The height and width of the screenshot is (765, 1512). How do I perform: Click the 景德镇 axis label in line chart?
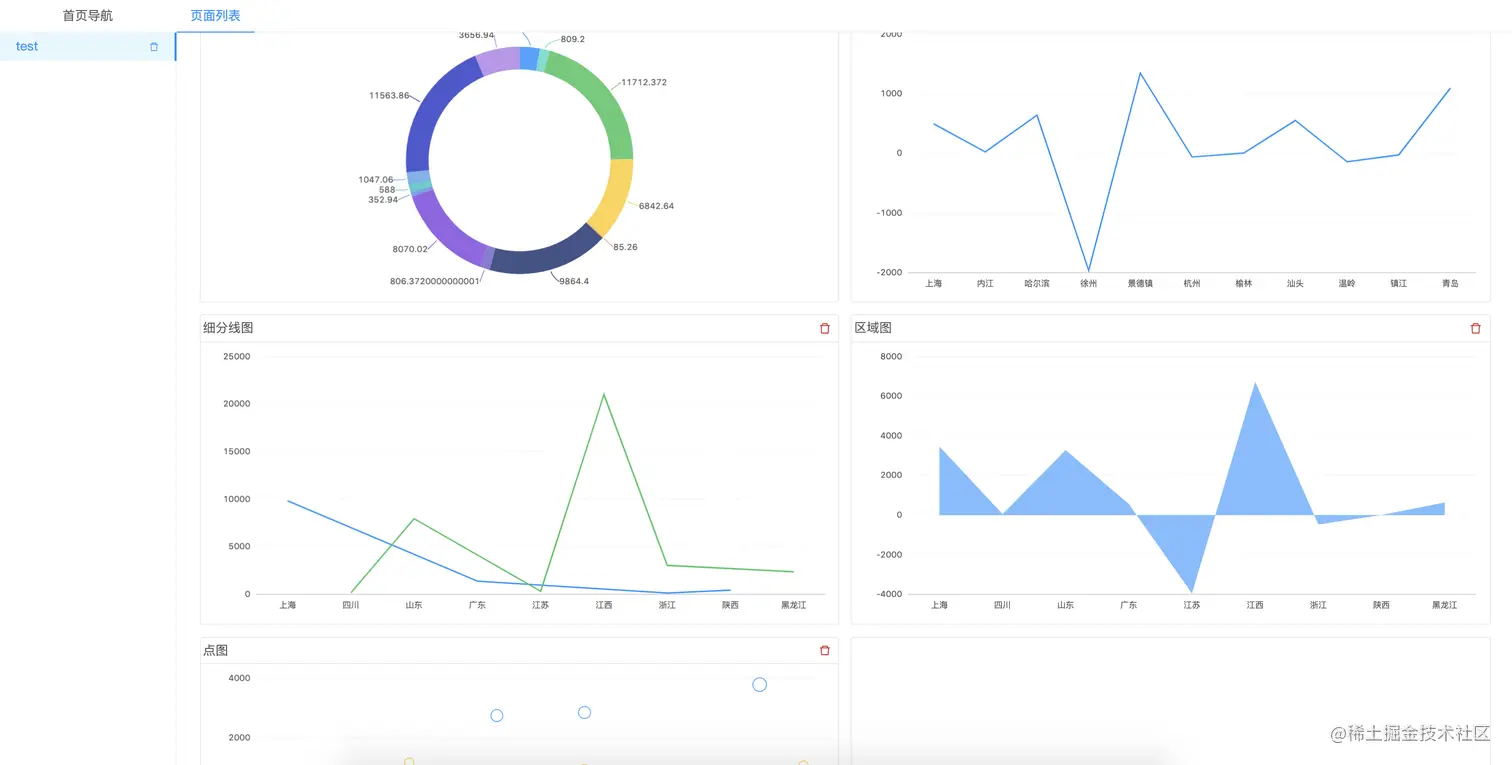coord(1140,283)
